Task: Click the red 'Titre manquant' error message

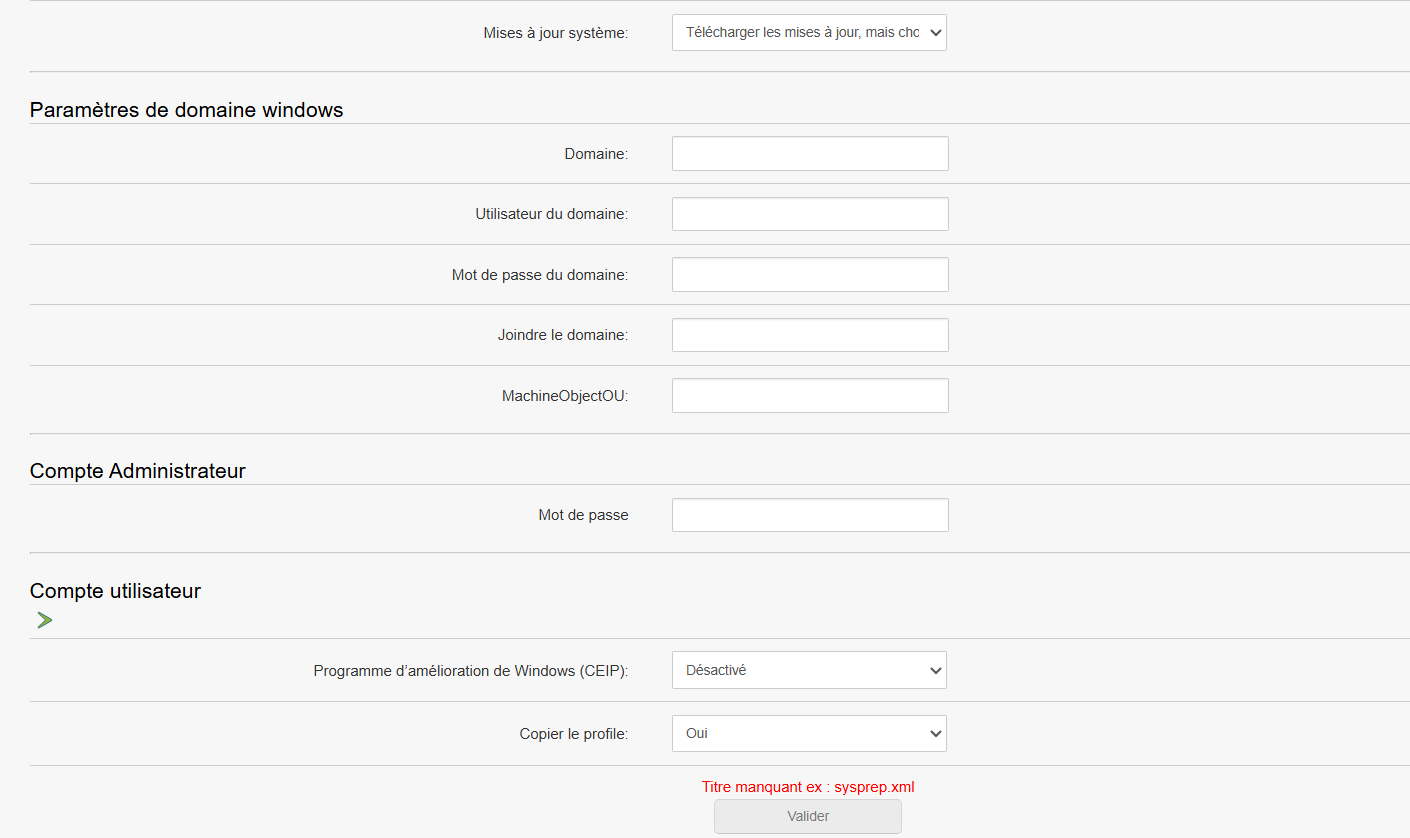Action: pyautogui.click(x=808, y=787)
